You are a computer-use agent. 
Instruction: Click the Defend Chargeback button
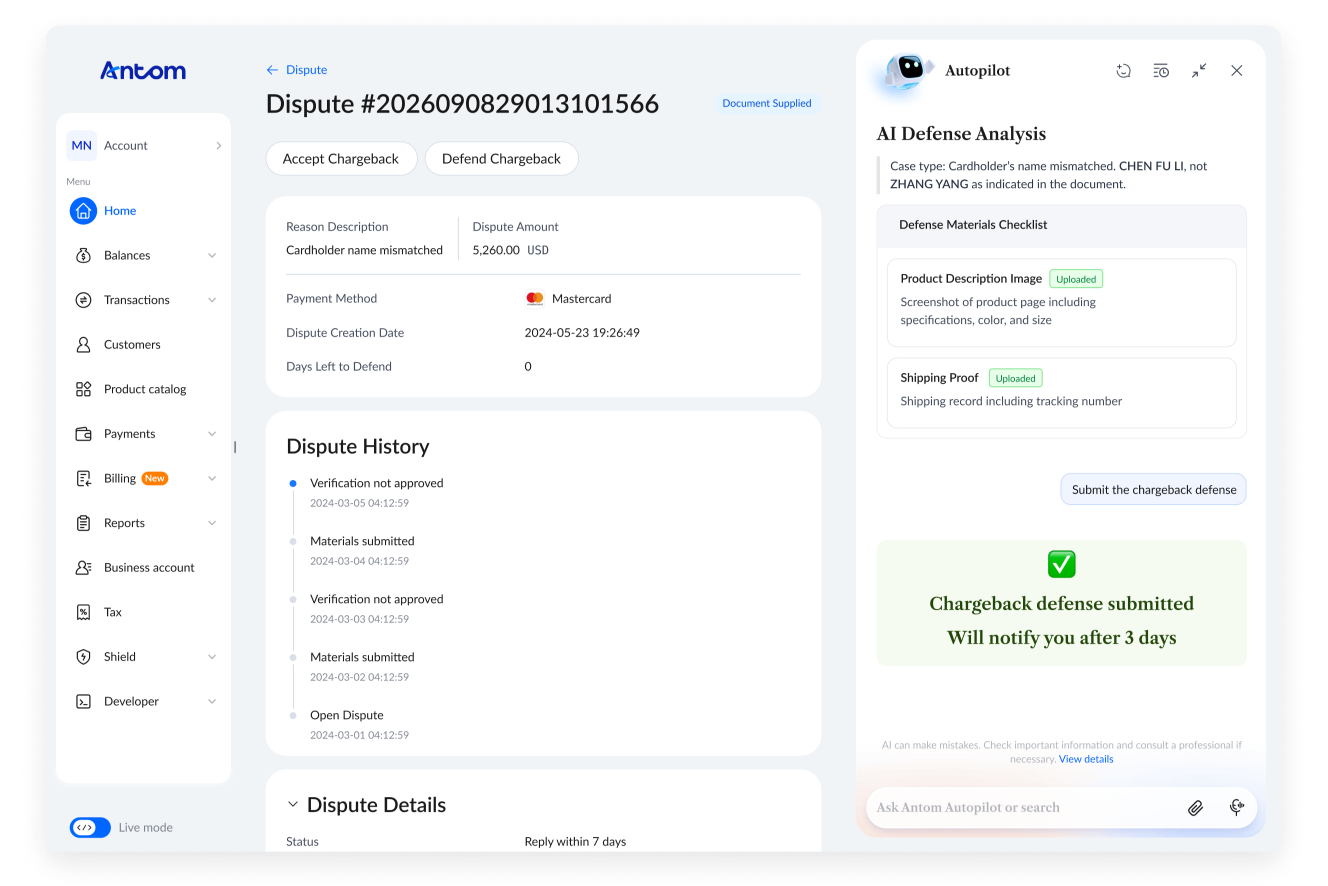[x=502, y=159]
